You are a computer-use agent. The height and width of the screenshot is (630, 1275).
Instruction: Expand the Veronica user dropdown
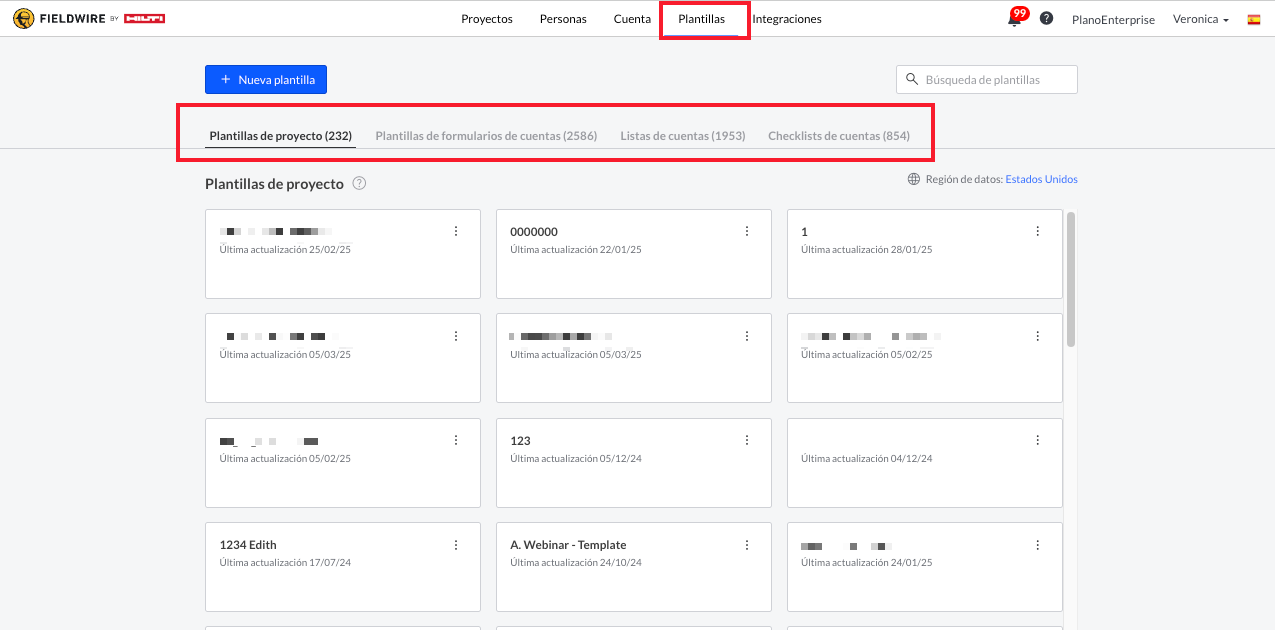(x=1200, y=19)
